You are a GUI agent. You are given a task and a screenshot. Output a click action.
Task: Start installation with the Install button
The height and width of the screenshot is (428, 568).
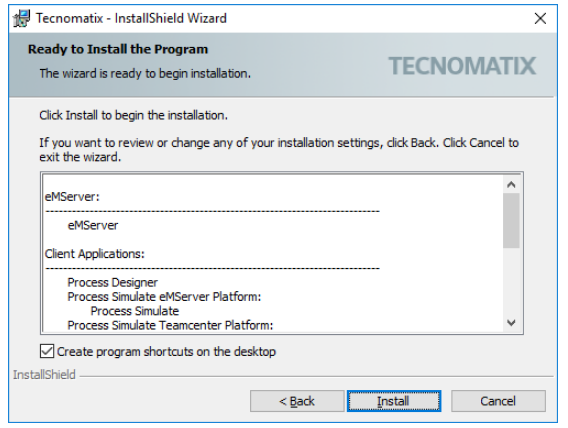pyautogui.click(x=394, y=401)
